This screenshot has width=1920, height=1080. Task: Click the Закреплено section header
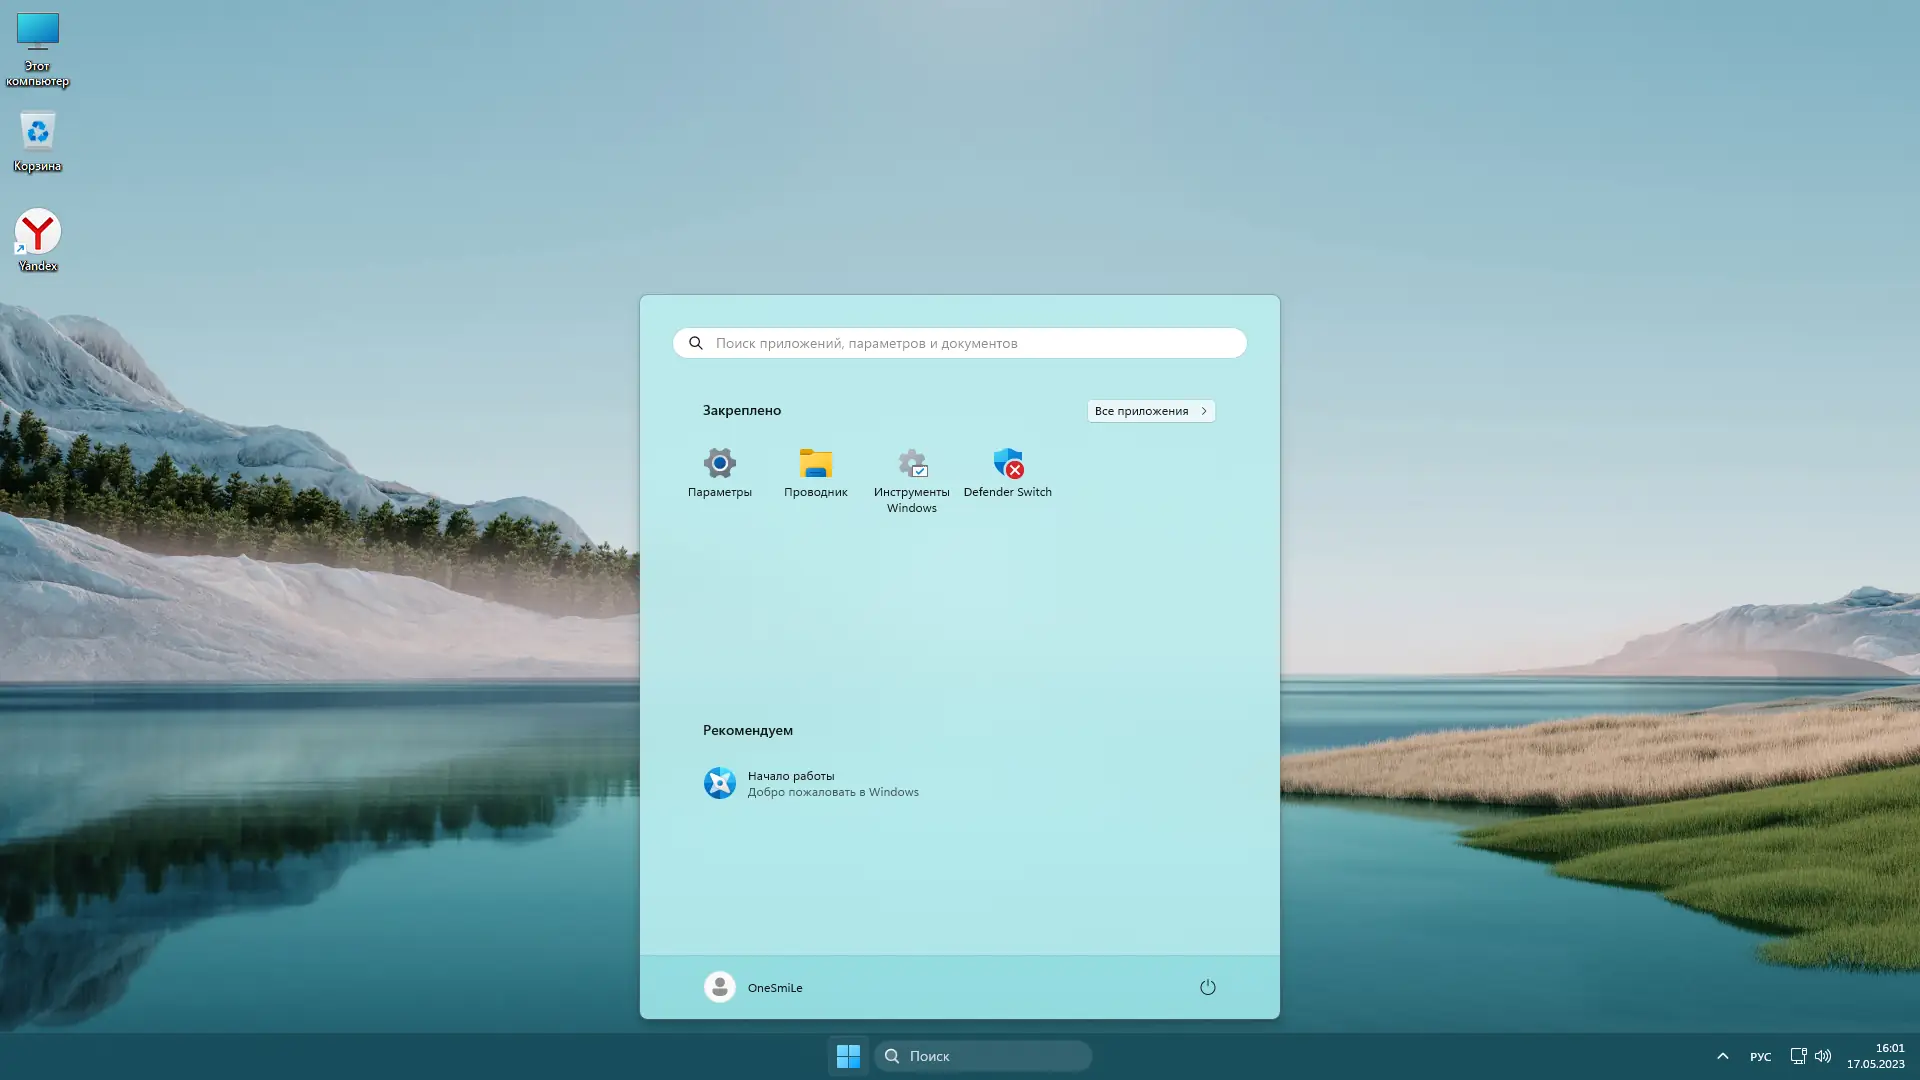point(741,410)
